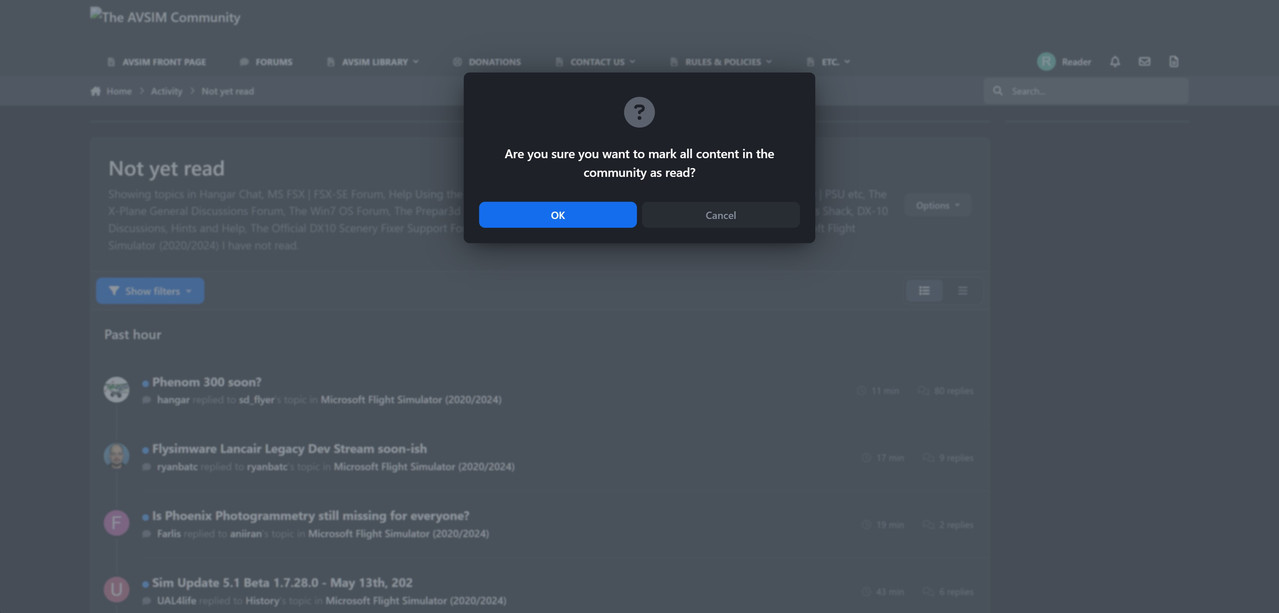
Task: Expand the AVSIM Library dropdown
Action: pyautogui.click(x=373, y=62)
